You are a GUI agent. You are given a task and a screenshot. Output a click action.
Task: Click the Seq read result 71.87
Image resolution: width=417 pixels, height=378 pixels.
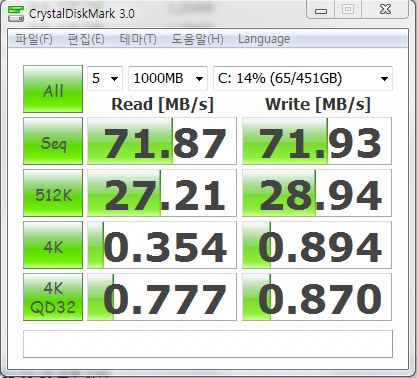pos(162,141)
